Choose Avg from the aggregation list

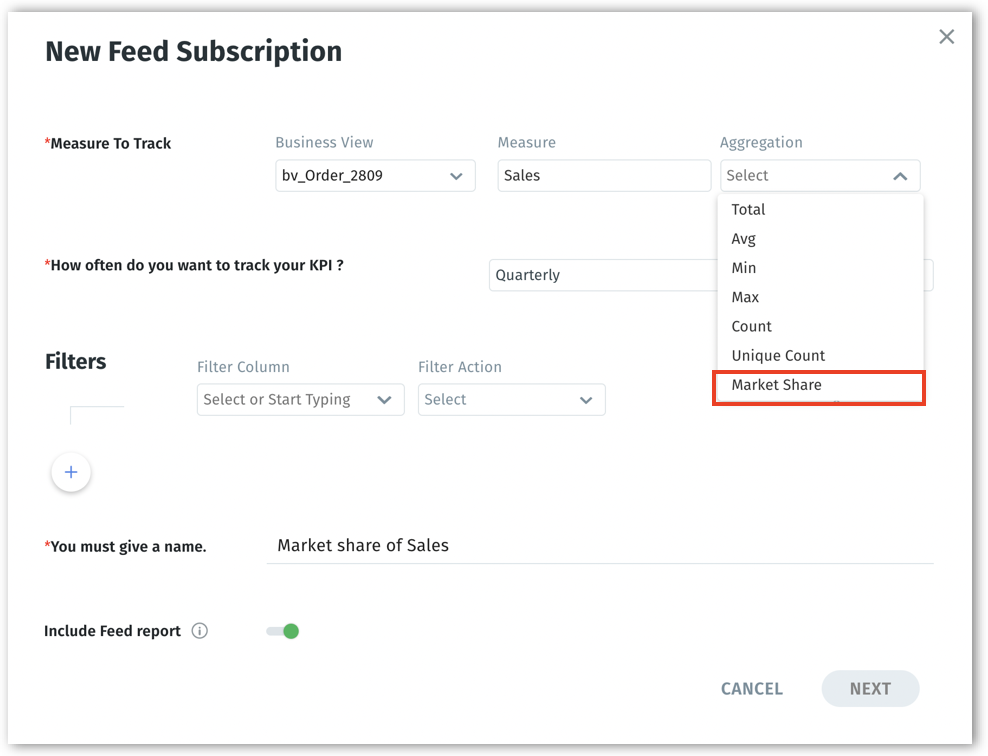[743, 239]
